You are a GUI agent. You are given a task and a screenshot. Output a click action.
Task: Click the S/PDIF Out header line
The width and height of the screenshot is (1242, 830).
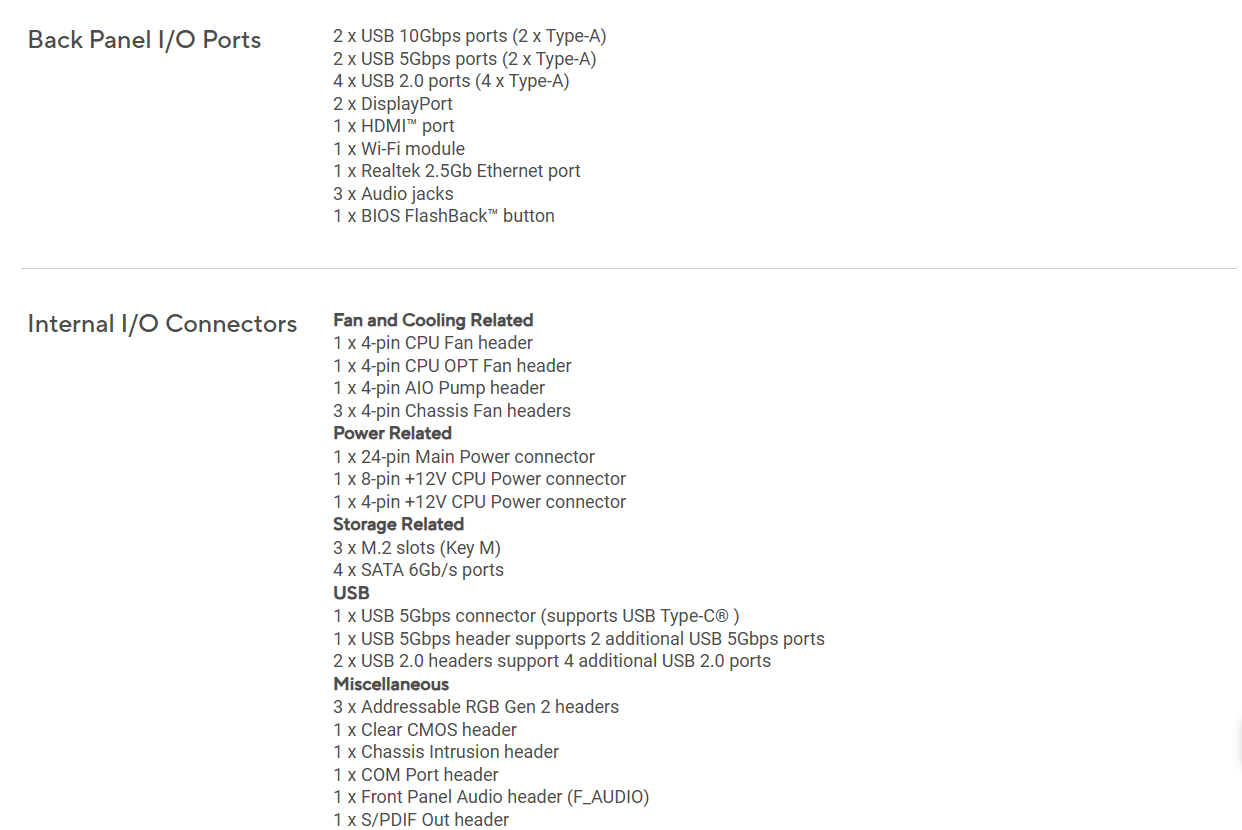tap(421, 820)
